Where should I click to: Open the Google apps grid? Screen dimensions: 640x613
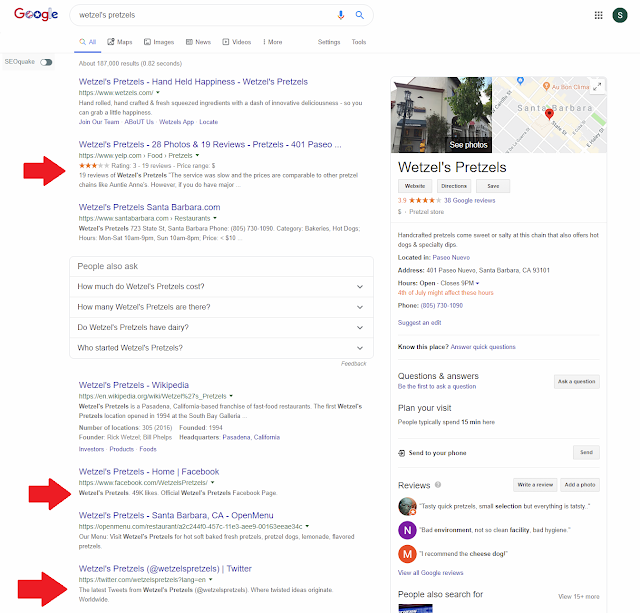(x=598, y=15)
